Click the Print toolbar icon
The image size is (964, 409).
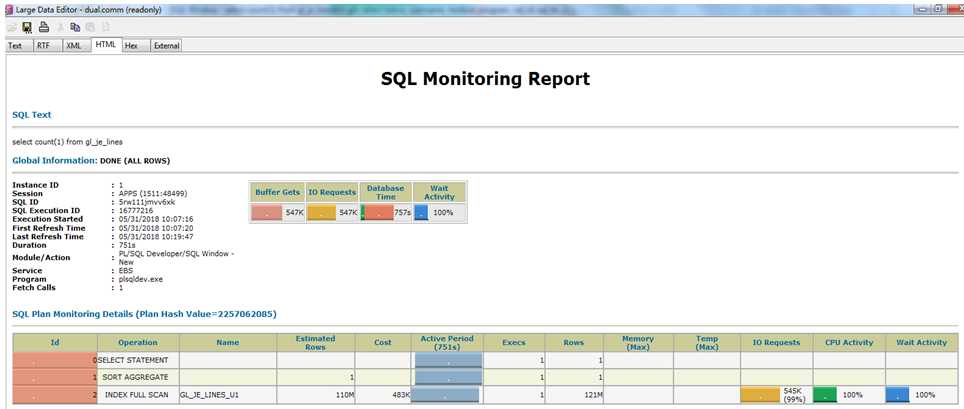point(44,27)
